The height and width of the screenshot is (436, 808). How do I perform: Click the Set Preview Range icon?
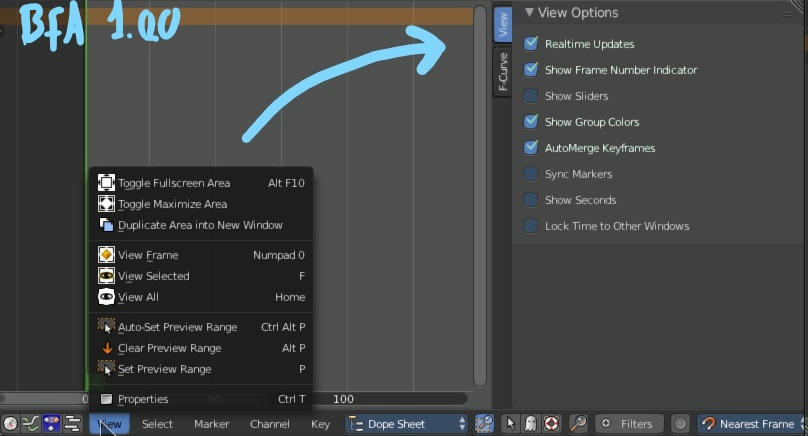(106, 369)
